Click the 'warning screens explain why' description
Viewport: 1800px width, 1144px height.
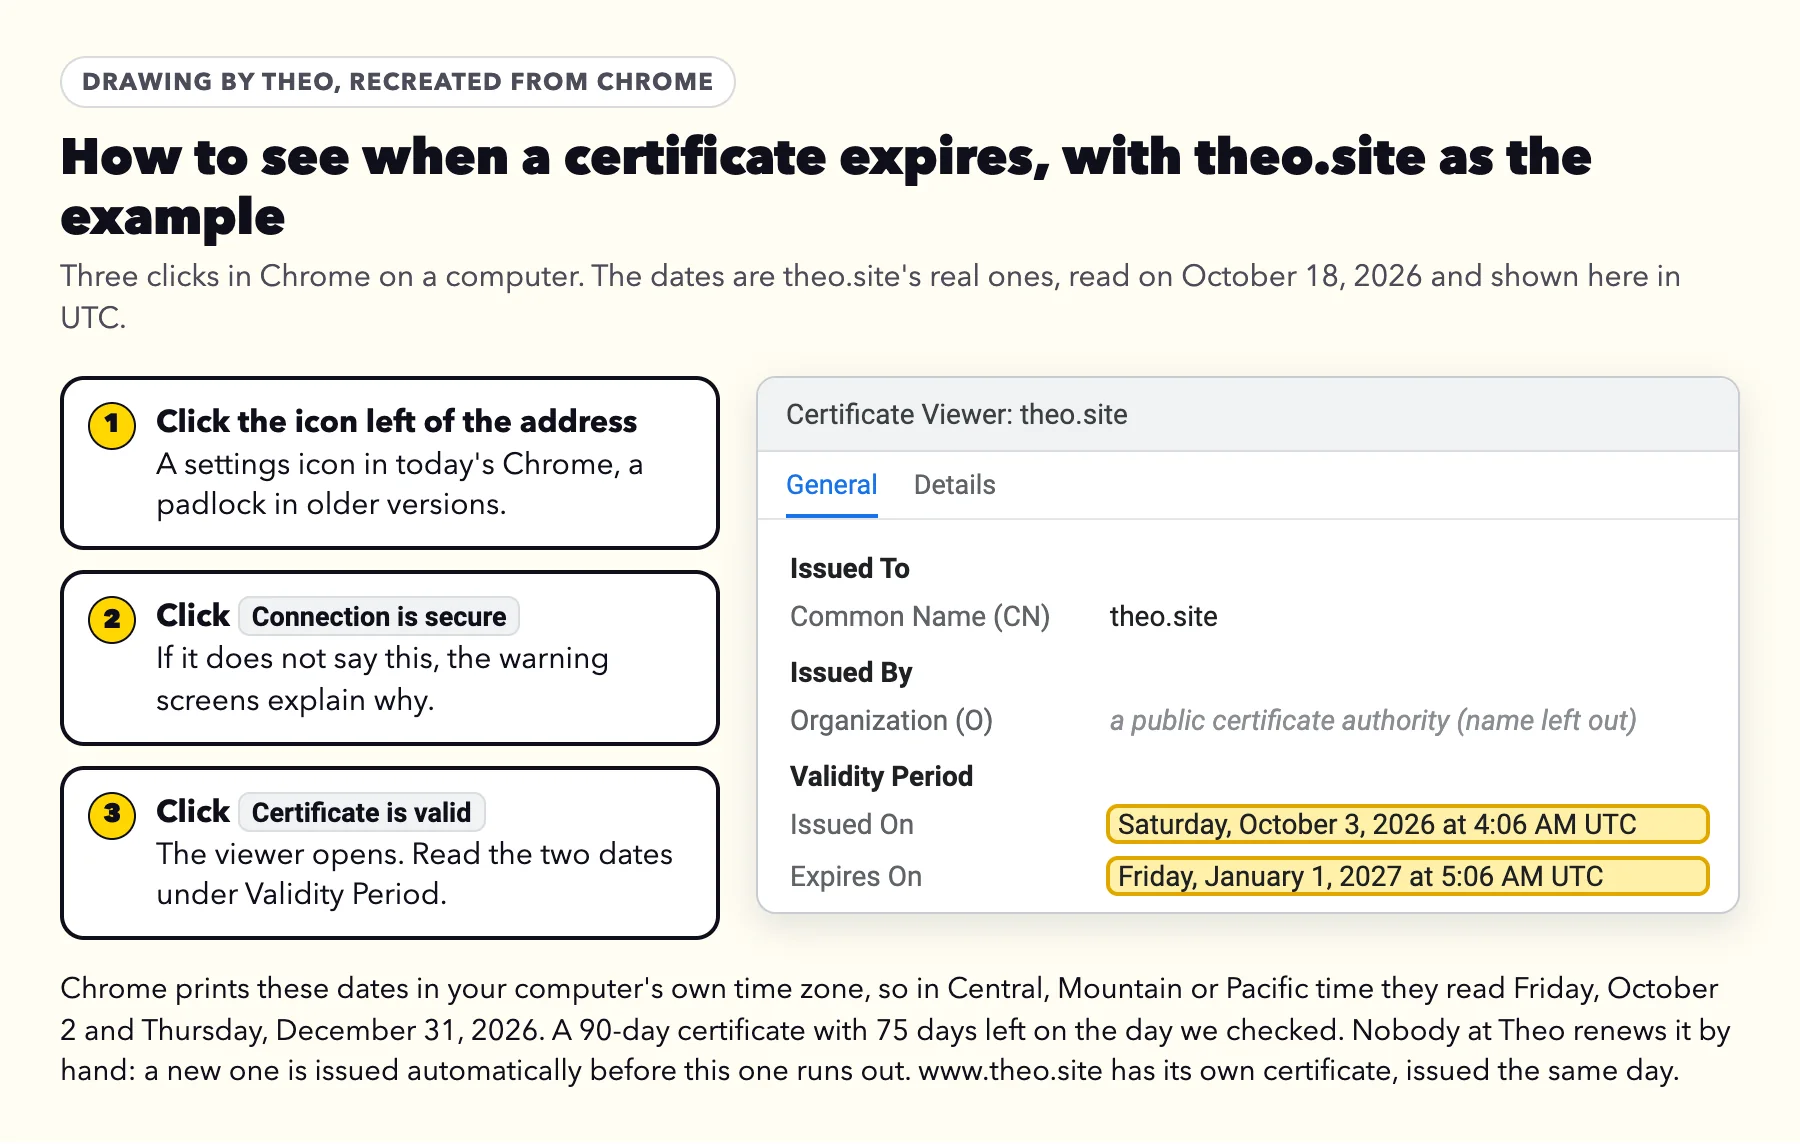pyautogui.click(x=382, y=679)
